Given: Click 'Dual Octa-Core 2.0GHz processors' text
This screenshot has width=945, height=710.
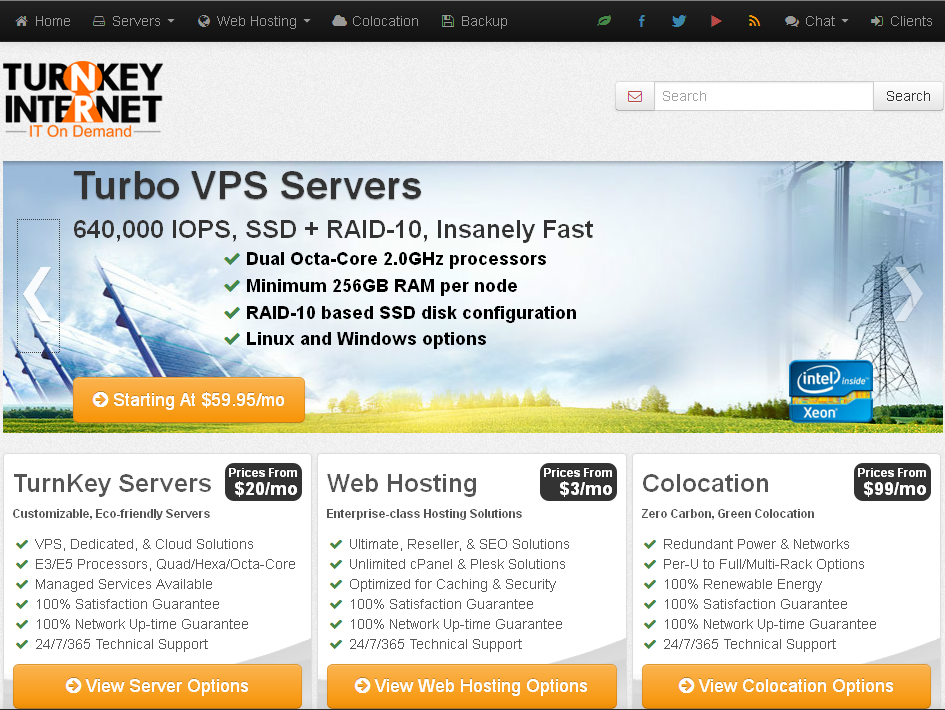Looking at the screenshot, I should click(396, 259).
